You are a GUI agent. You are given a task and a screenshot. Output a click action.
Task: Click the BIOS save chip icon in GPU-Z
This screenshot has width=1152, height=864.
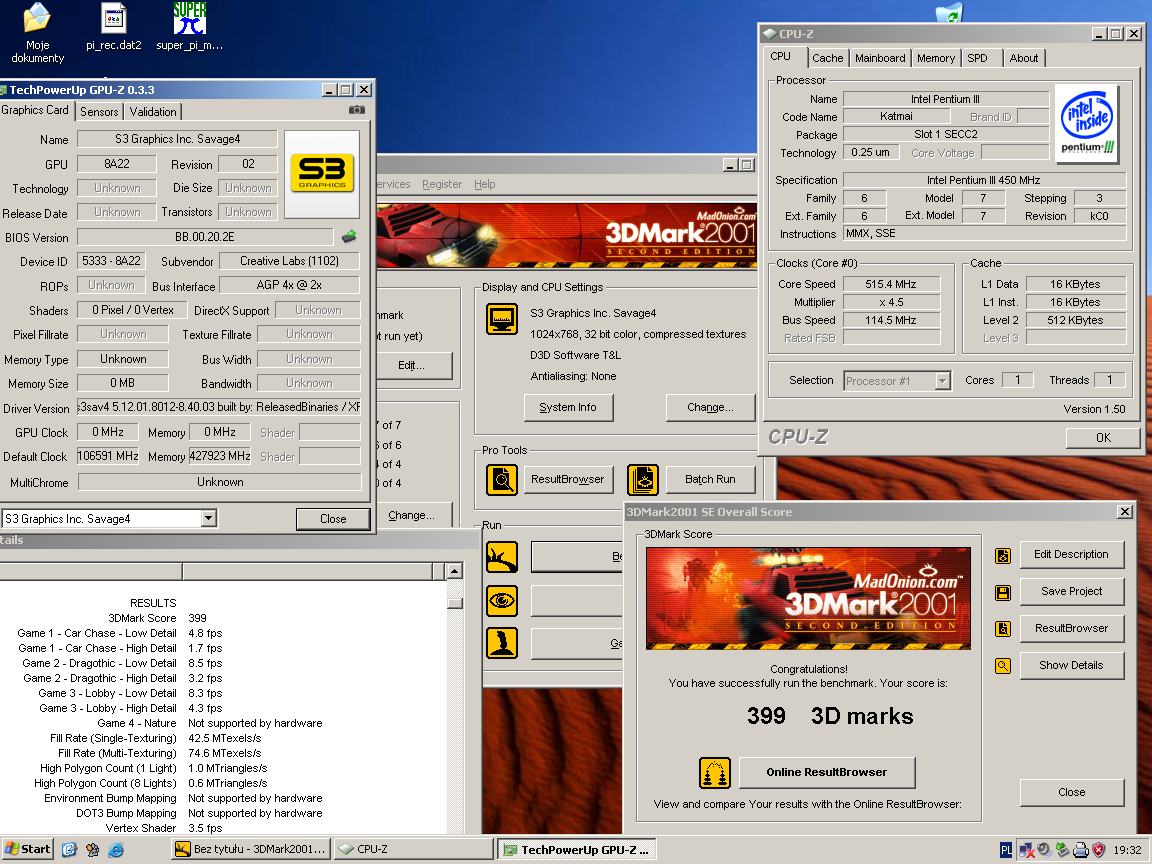(349, 236)
